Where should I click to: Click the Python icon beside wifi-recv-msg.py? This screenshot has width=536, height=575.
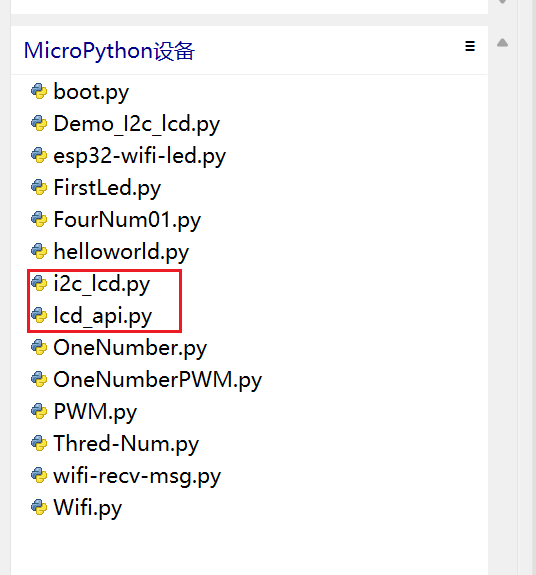[x=39, y=475]
